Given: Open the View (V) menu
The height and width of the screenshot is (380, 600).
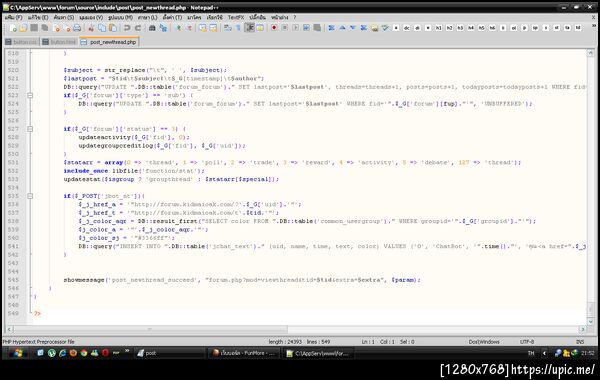Looking at the screenshot, I should (91, 18).
